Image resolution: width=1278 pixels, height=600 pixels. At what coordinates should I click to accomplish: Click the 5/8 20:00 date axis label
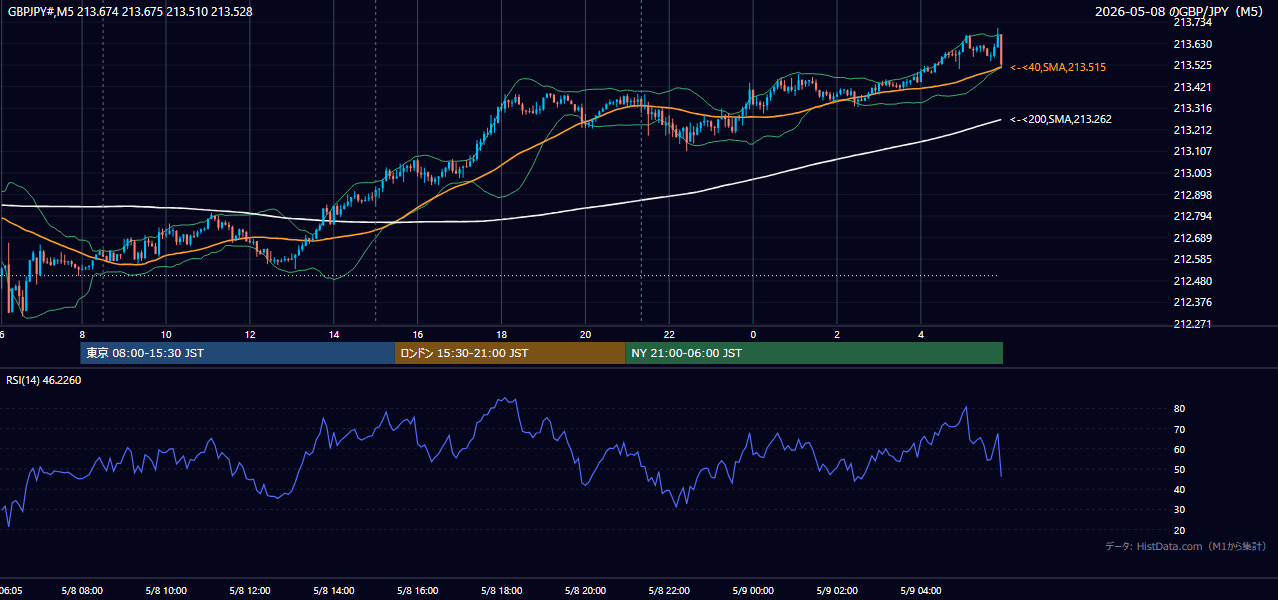pos(586,591)
